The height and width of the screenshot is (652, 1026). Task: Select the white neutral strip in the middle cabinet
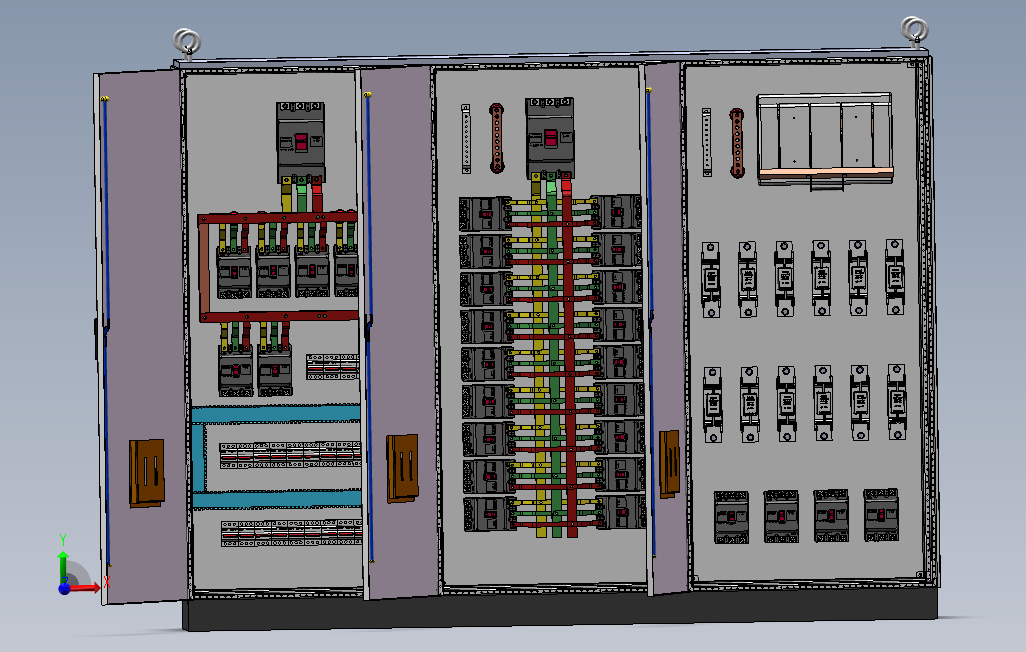(x=466, y=139)
